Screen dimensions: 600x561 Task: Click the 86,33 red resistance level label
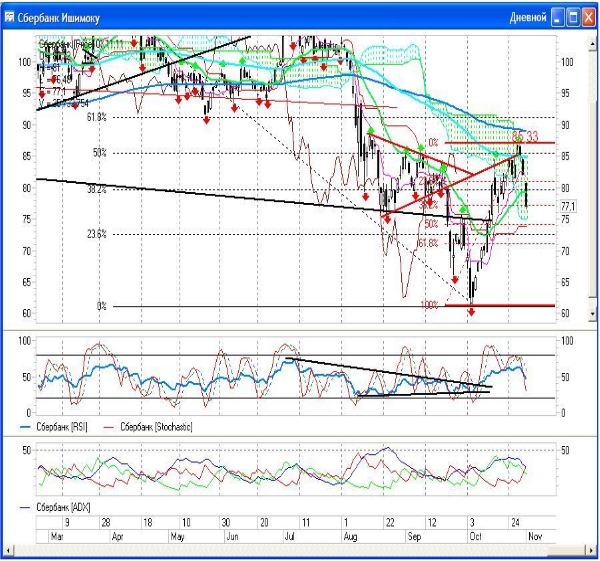[x=525, y=136]
